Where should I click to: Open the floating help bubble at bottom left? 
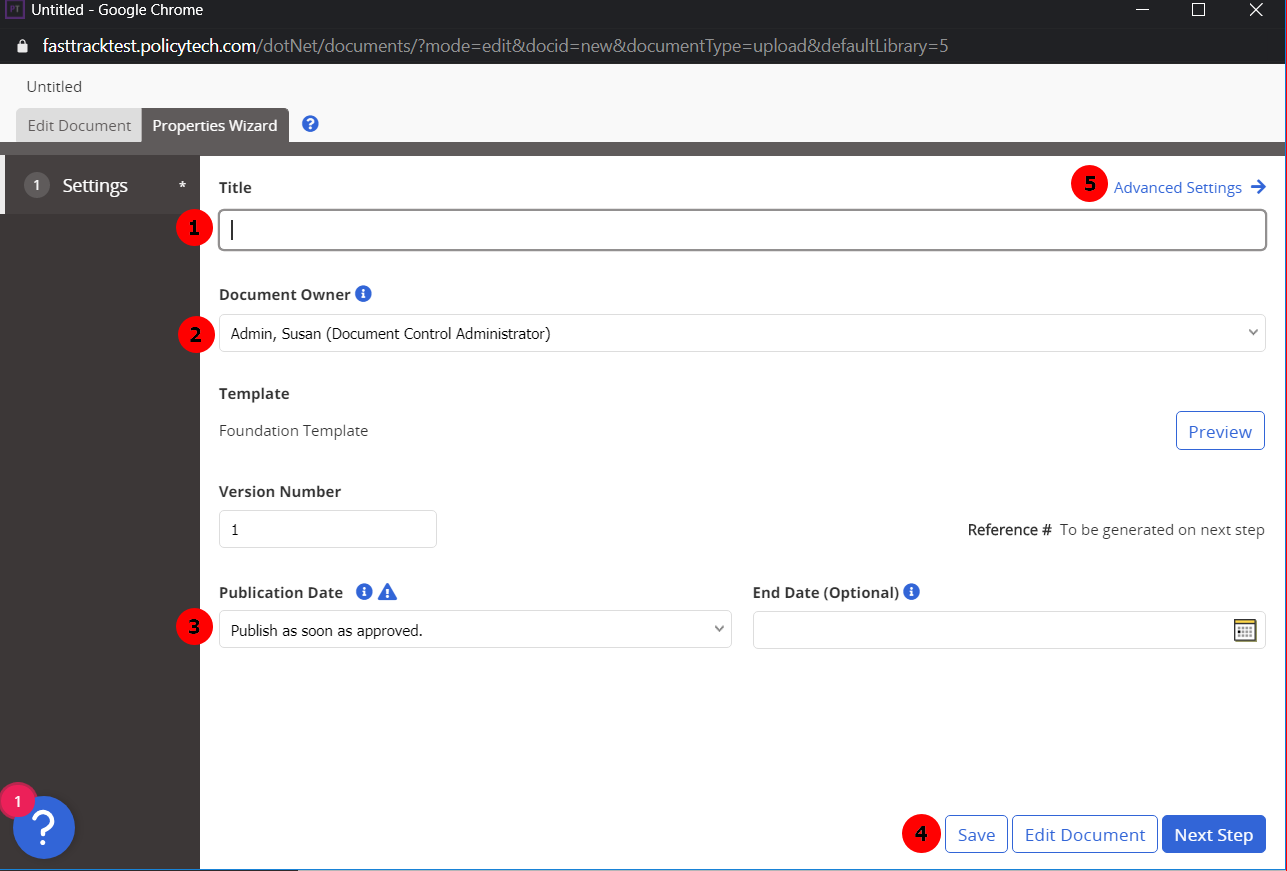point(42,827)
